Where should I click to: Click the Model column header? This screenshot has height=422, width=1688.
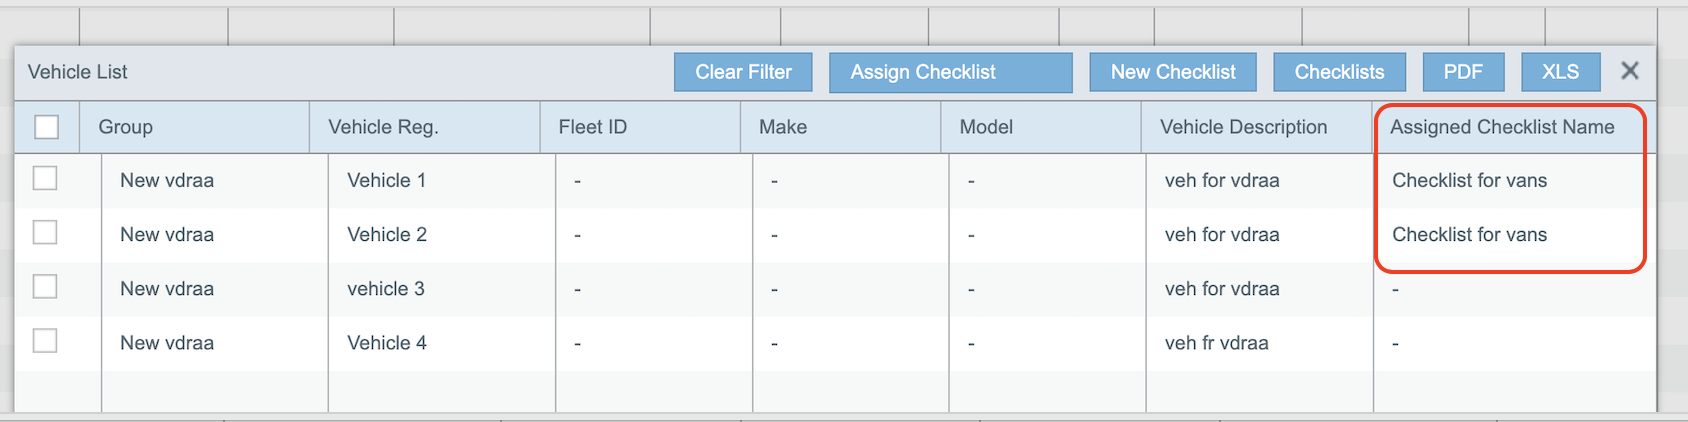point(986,127)
